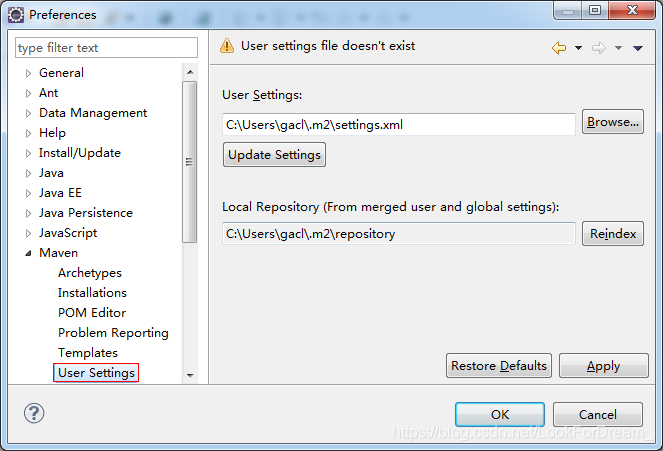Click the Browse... button
Viewport: 663px width, 451px height.
tap(613, 122)
